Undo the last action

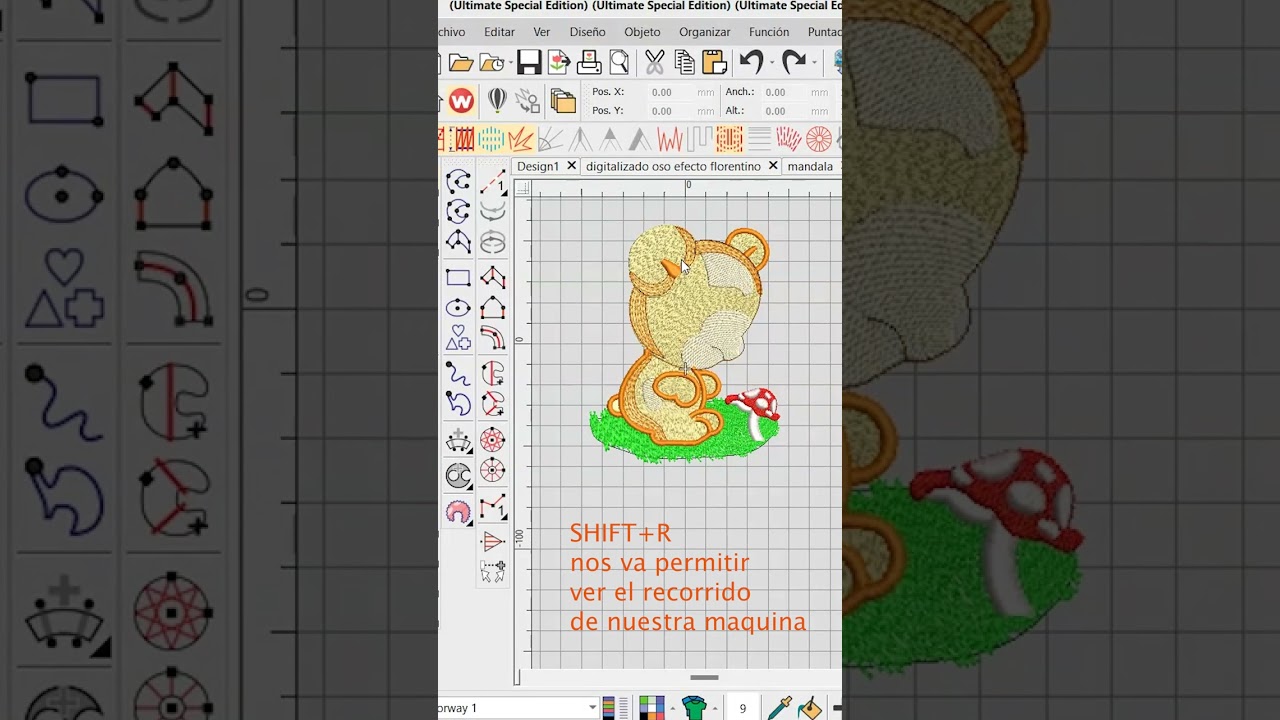[751, 63]
